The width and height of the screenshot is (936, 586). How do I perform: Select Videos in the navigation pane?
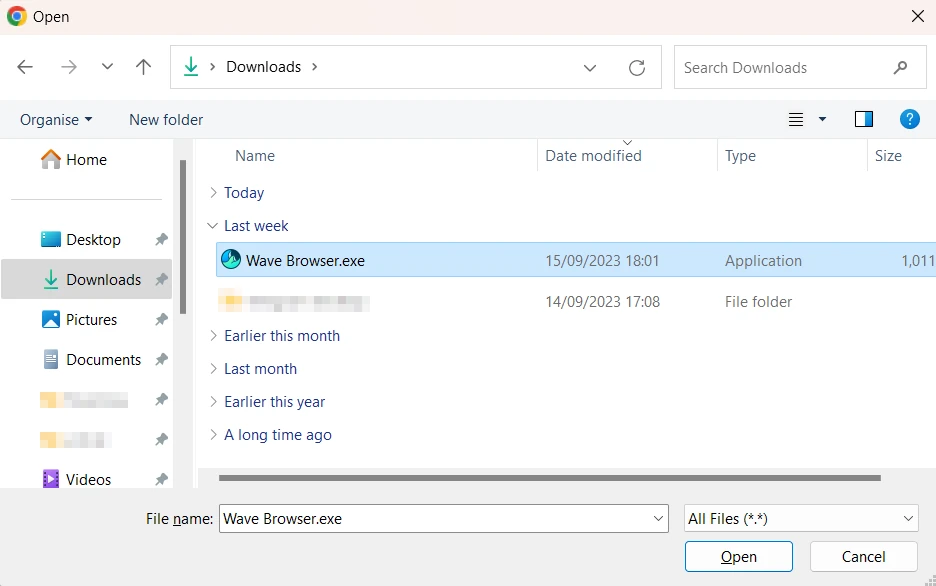(88, 479)
